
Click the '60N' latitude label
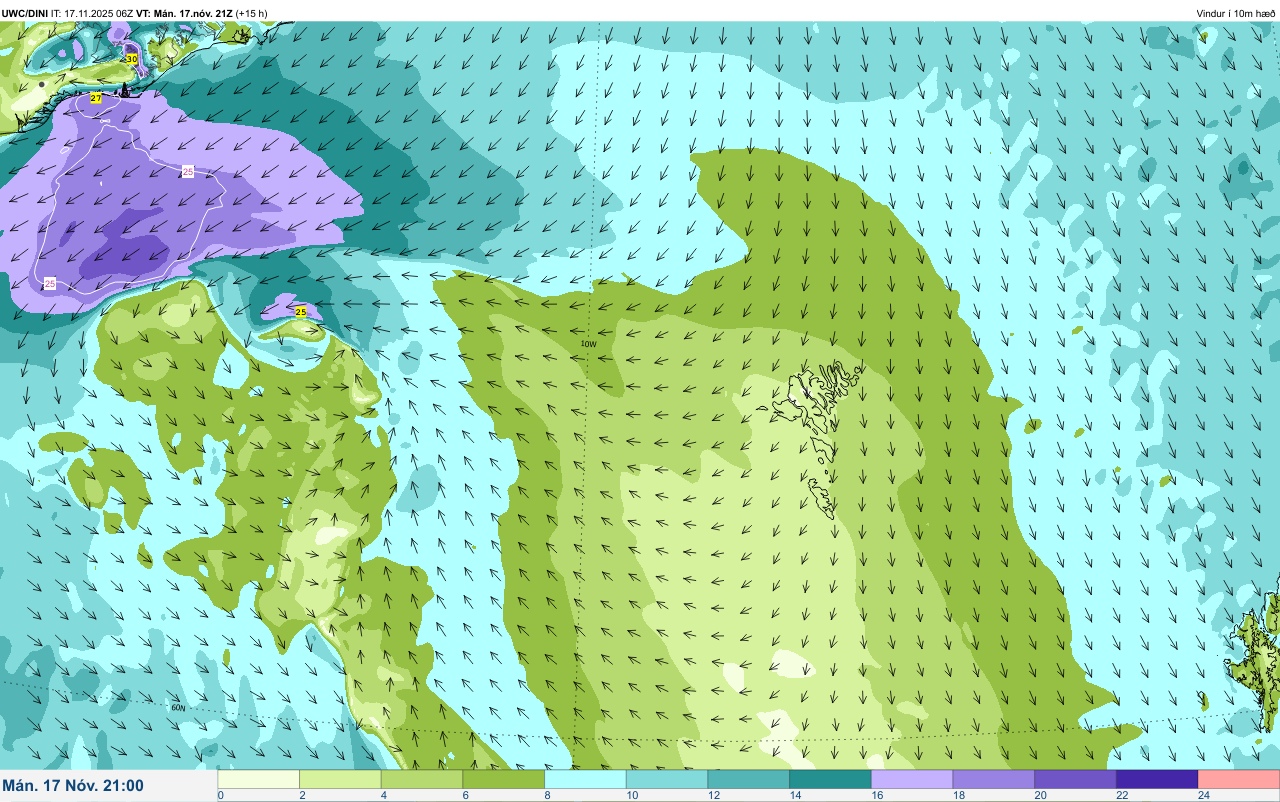[179, 707]
